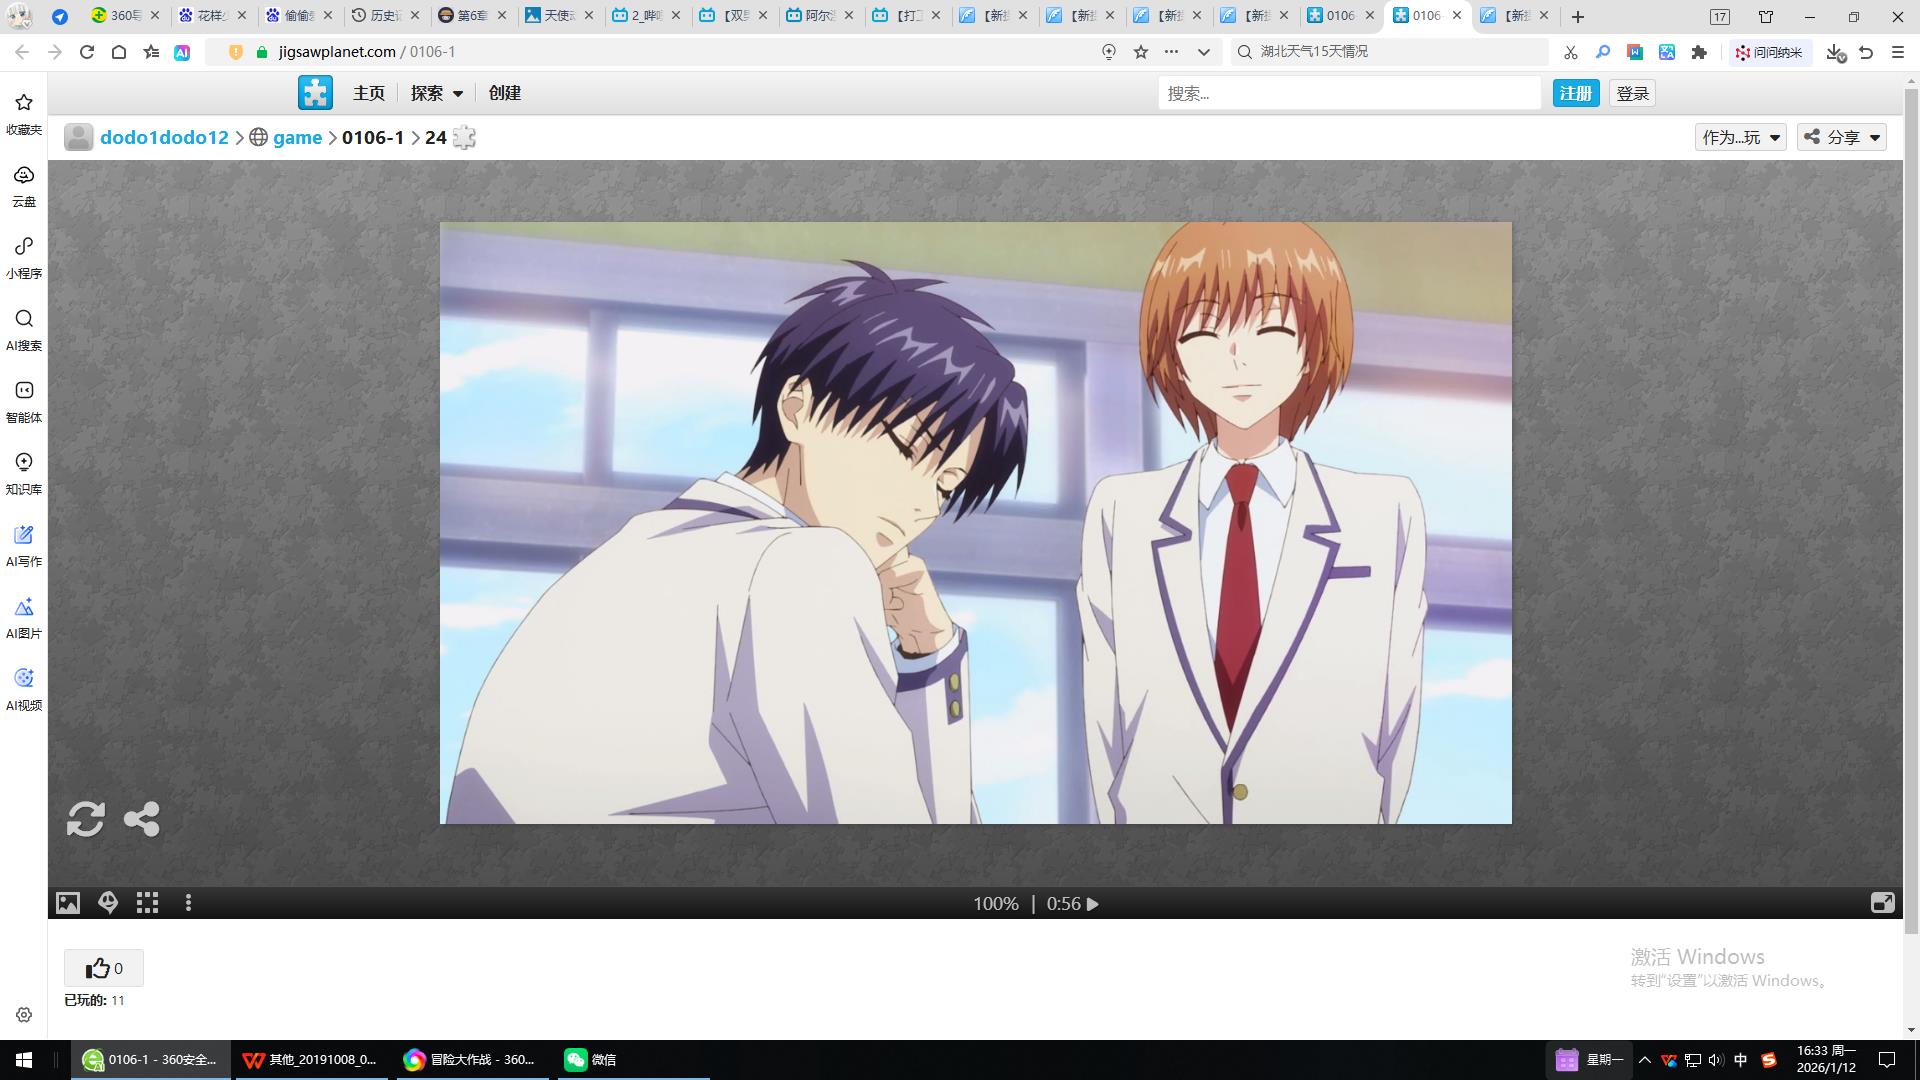The image size is (1920, 1080).
Task: Open WeChat from the Windows taskbar
Action: [590, 1060]
